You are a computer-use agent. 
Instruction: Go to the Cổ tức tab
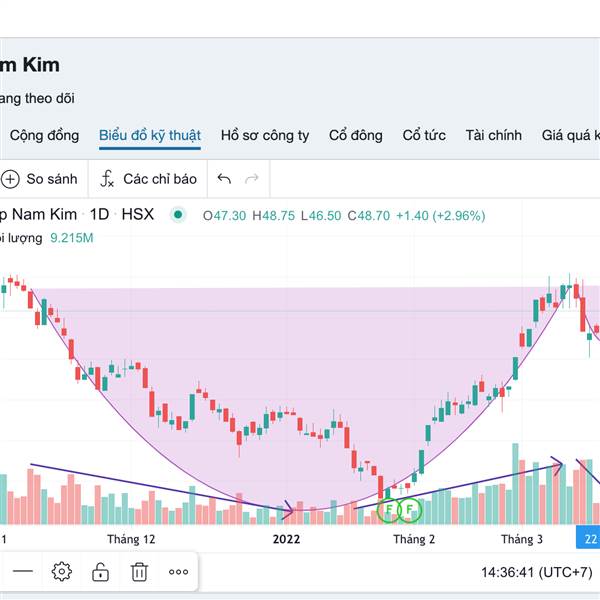pos(424,135)
